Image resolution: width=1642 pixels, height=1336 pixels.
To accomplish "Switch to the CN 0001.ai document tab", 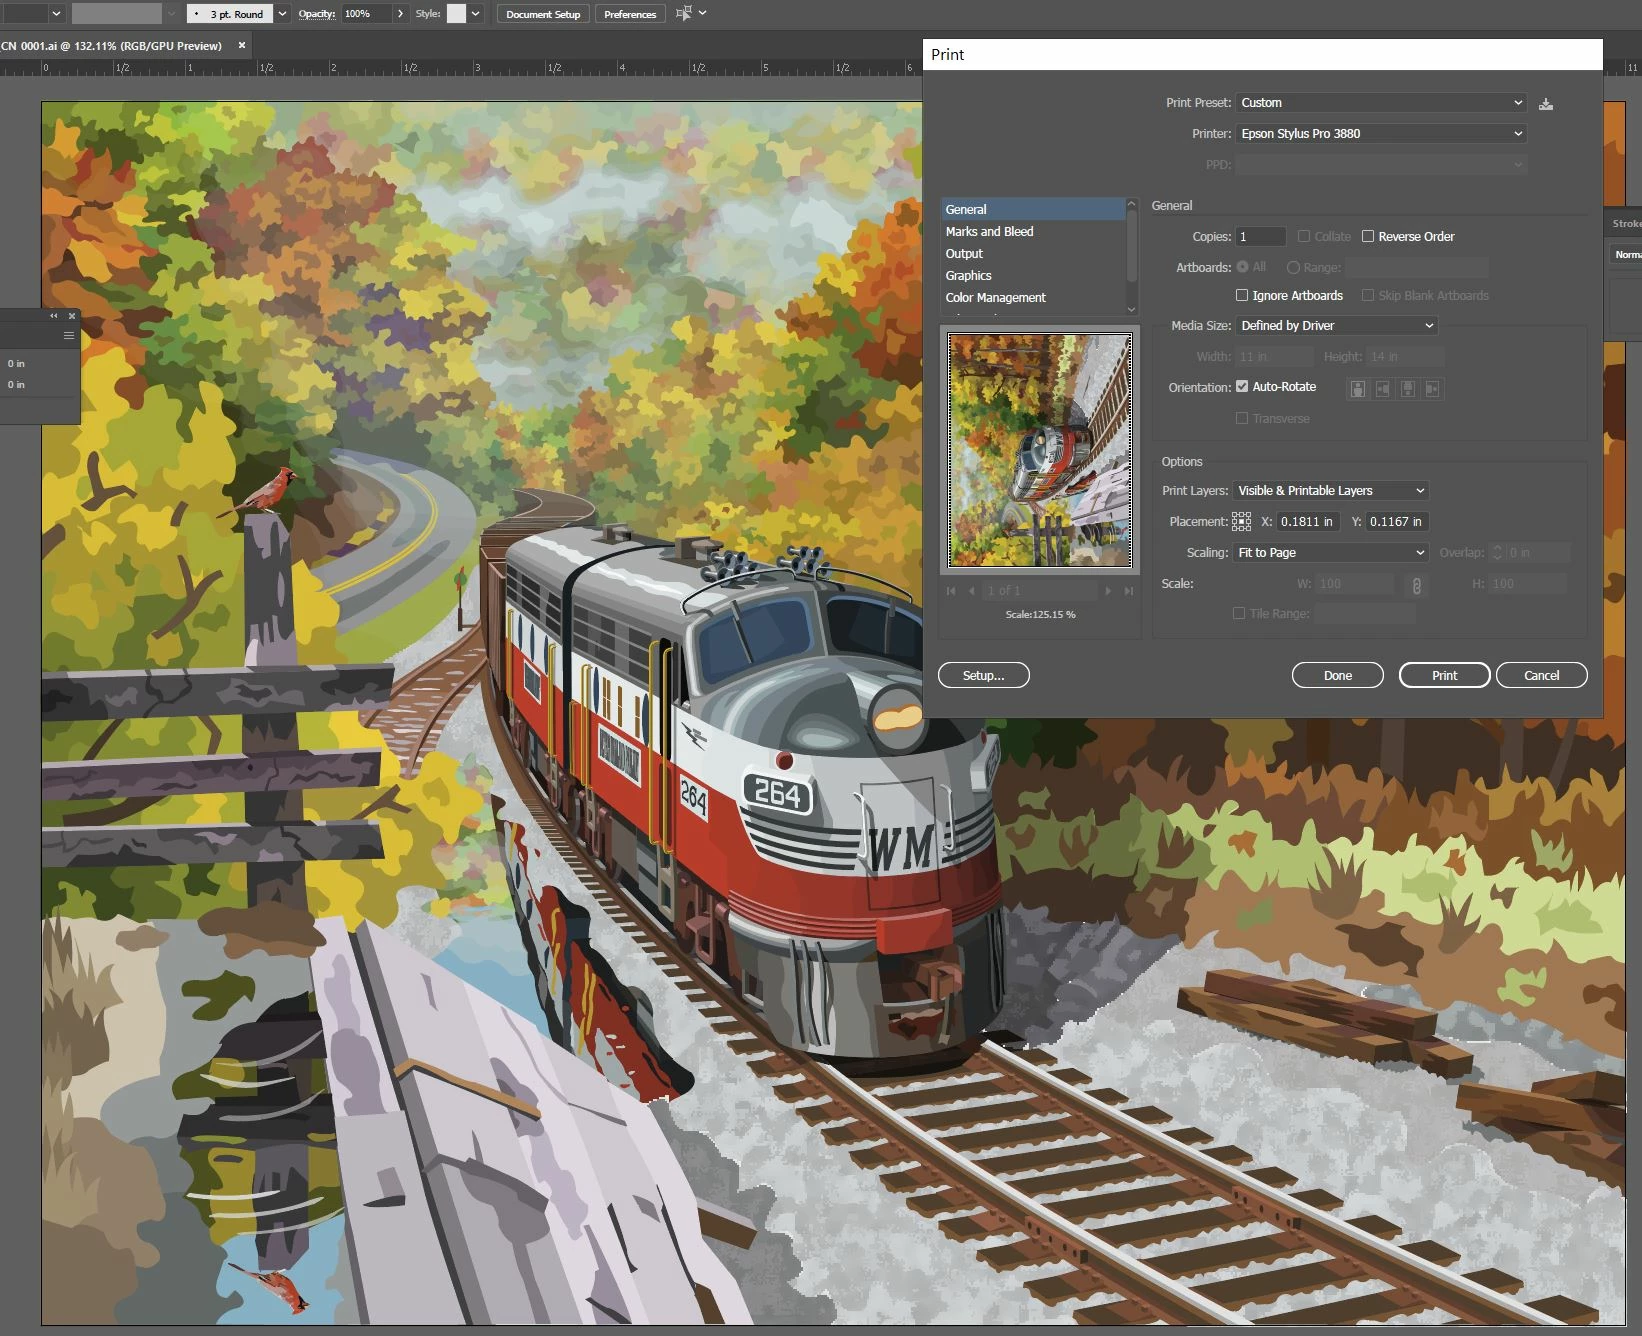I will (x=112, y=45).
